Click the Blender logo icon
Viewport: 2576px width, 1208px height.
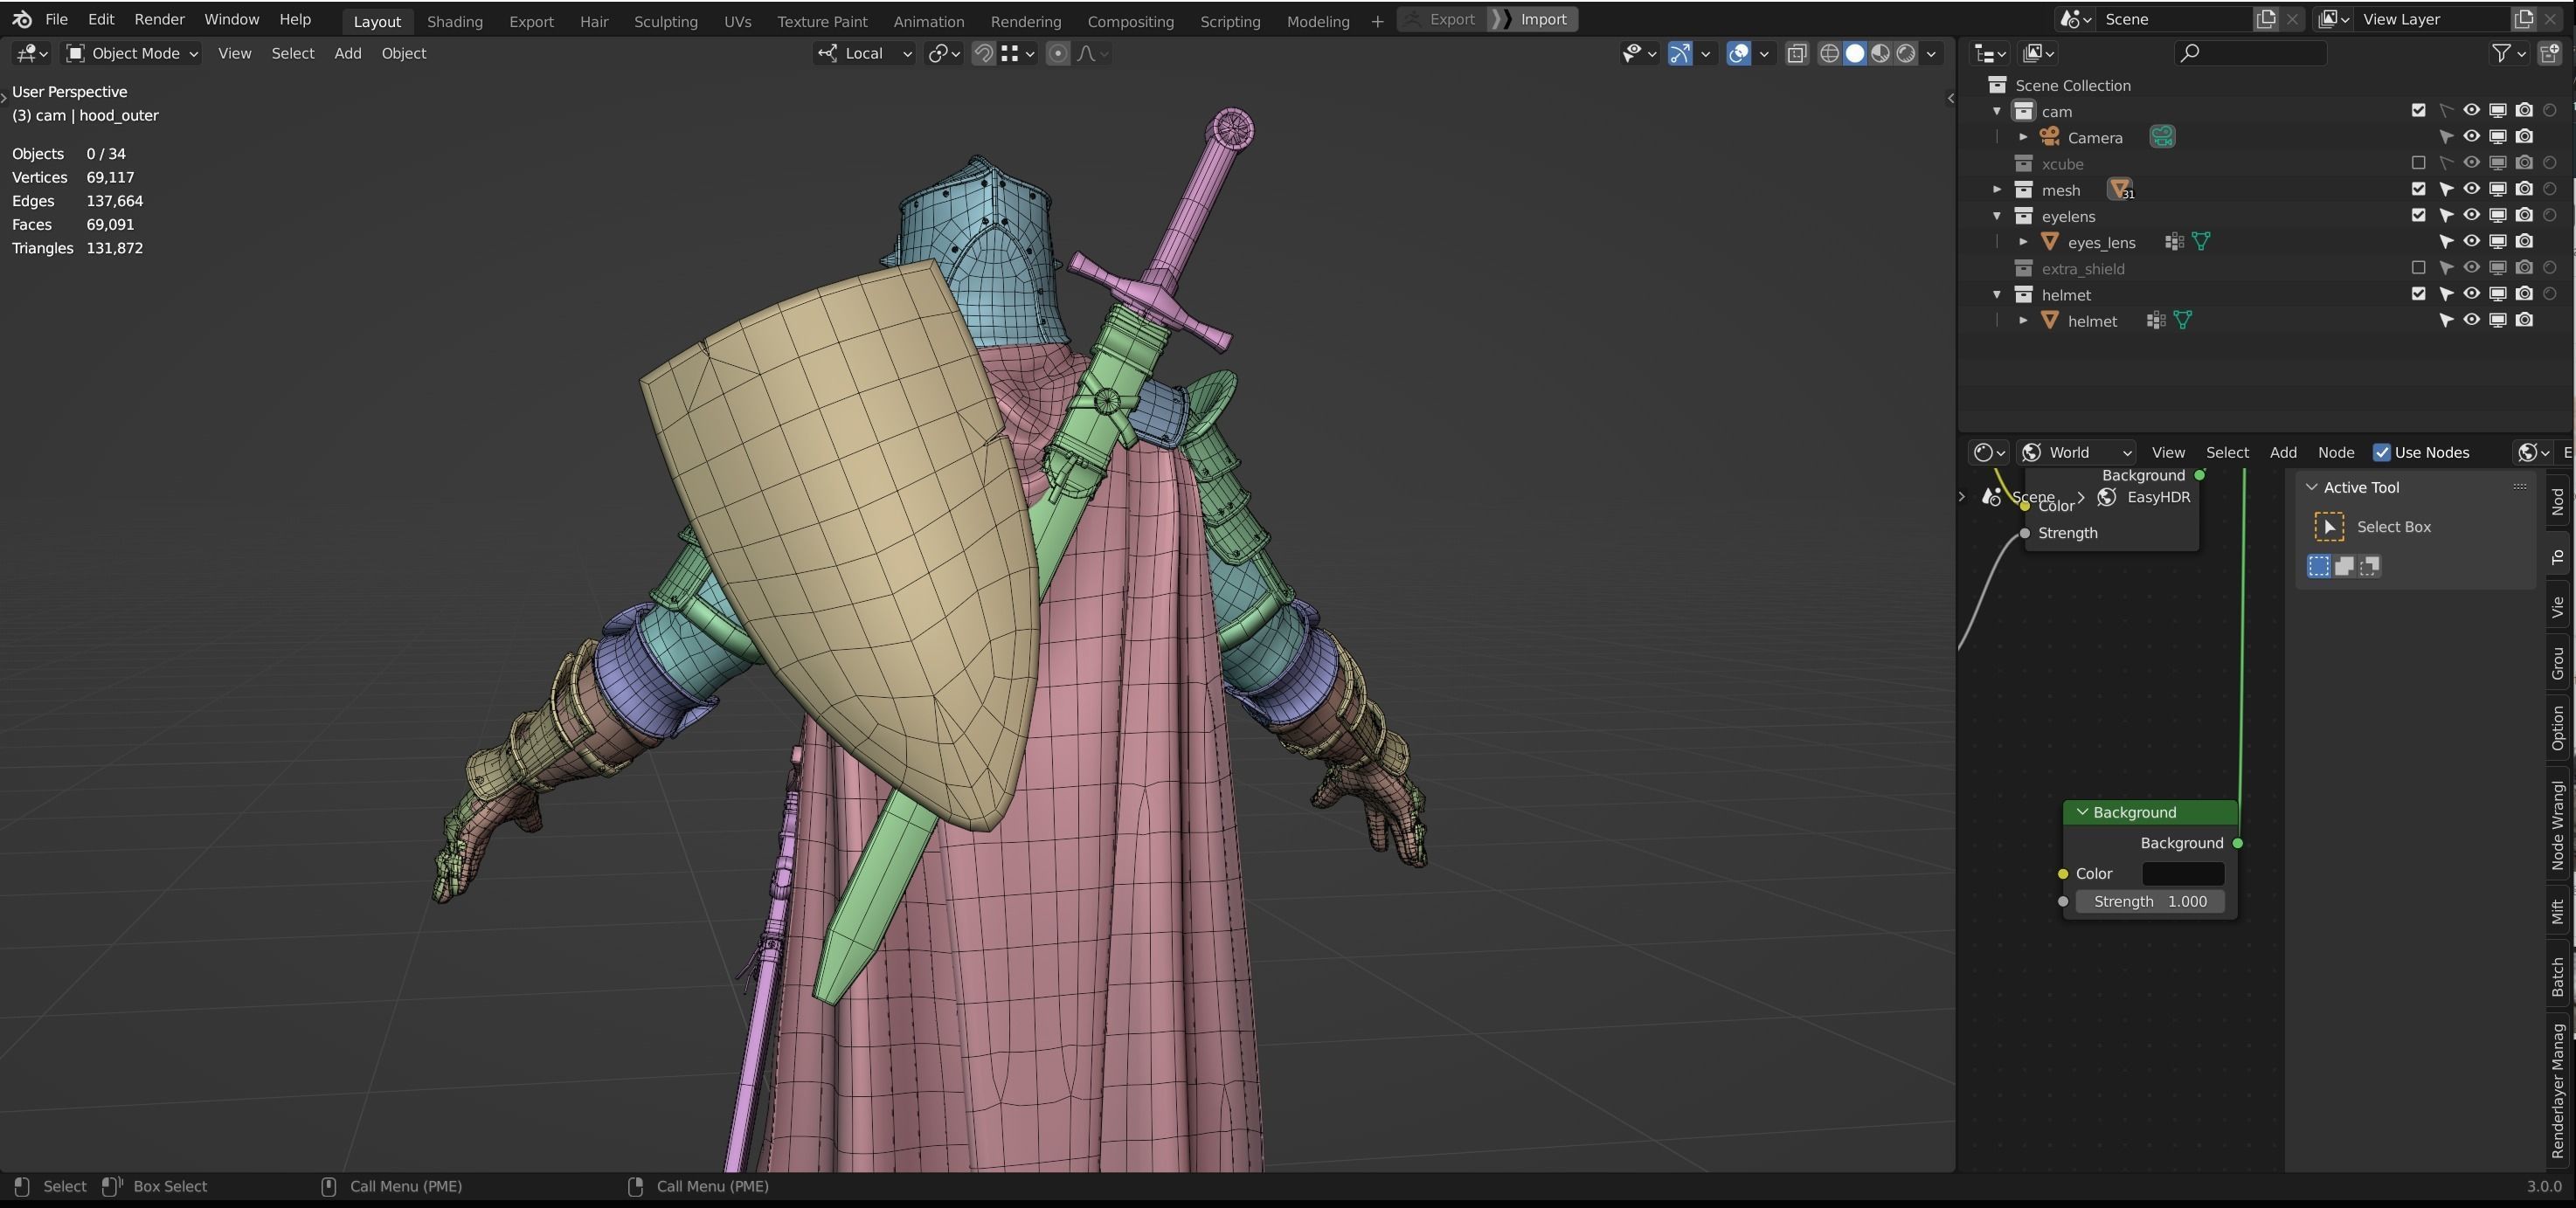coord(22,19)
